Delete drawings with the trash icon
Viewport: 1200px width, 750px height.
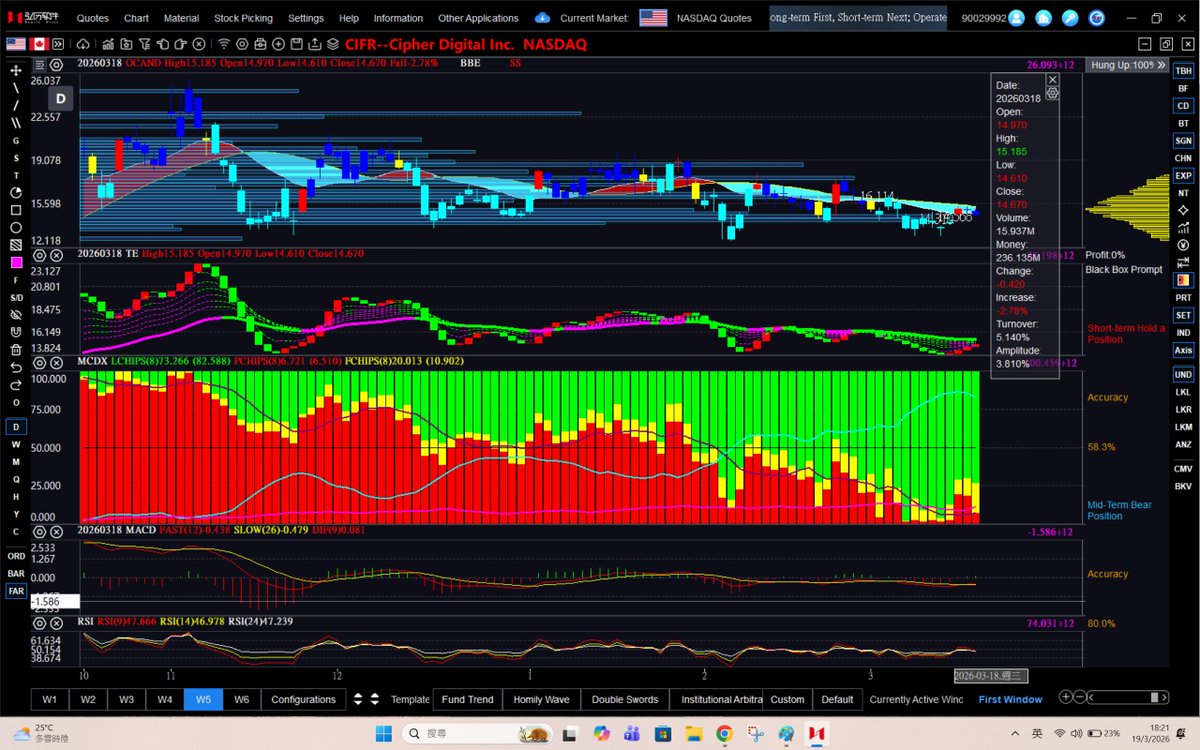pos(16,349)
